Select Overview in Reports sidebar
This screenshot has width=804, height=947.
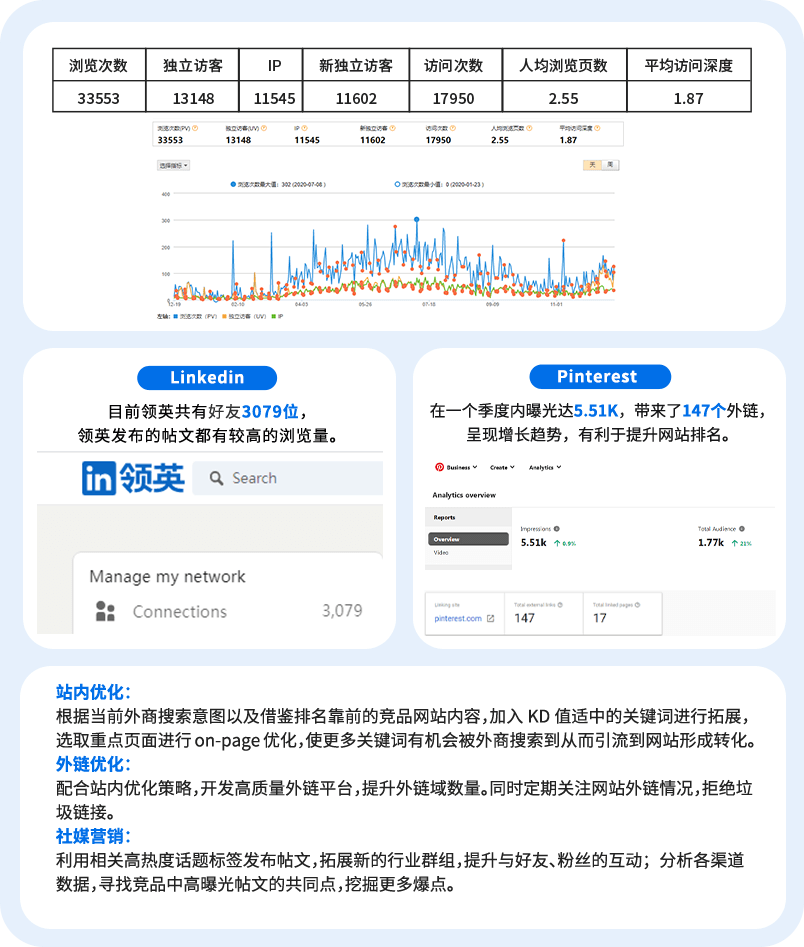(x=468, y=539)
